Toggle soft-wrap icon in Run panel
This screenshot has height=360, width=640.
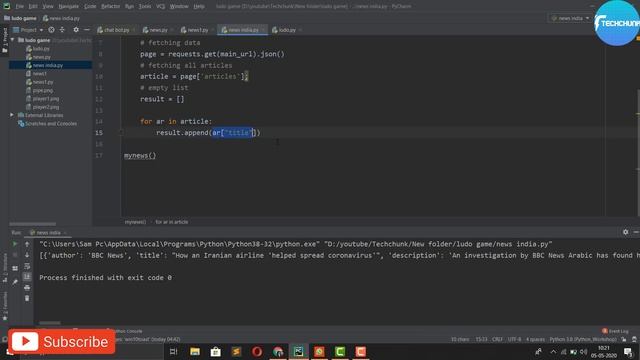click(27, 266)
